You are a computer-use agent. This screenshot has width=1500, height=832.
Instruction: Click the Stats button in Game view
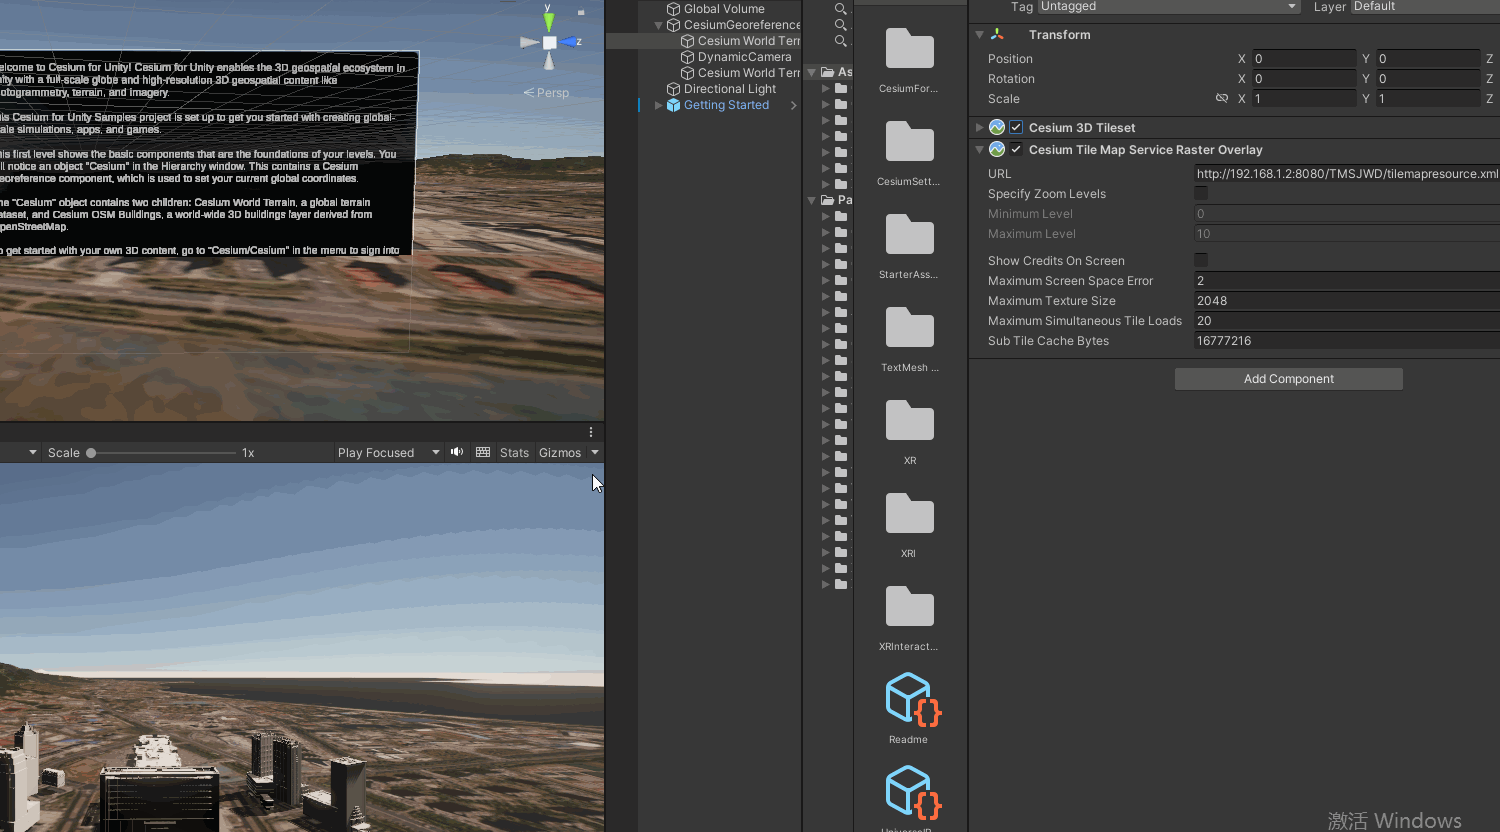(x=514, y=453)
